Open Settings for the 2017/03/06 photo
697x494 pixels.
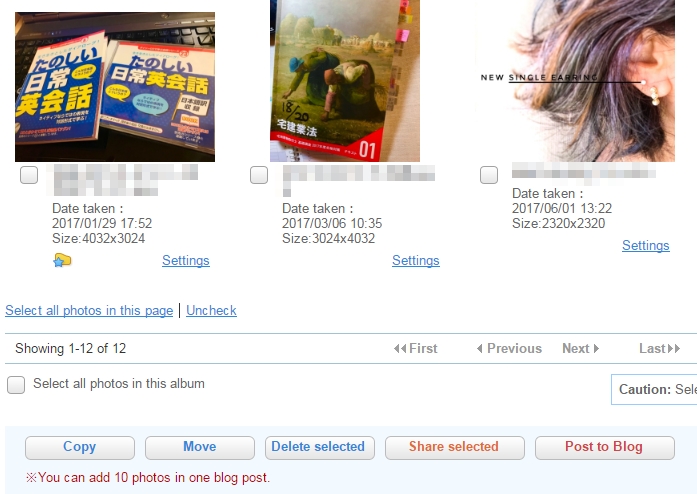(x=416, y=261)
